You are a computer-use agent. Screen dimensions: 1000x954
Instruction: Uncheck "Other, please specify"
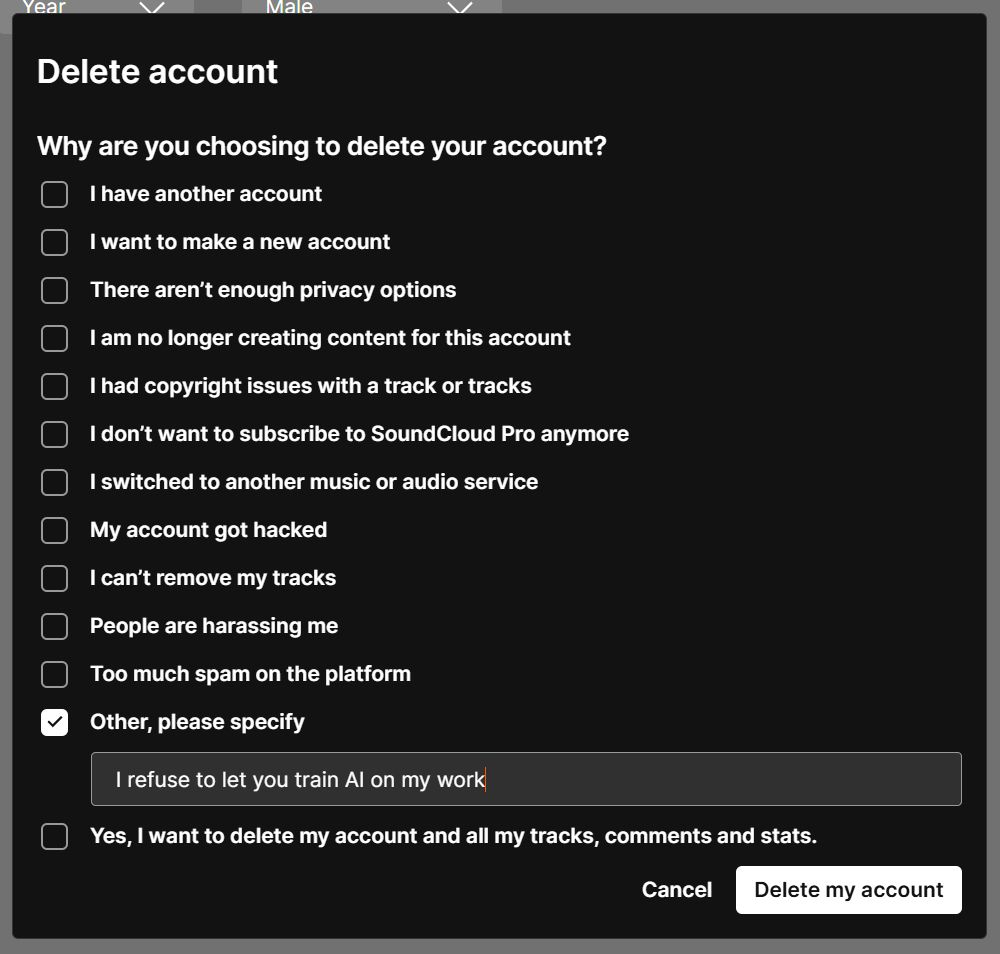pyautogui.click(x=54, y=722)
